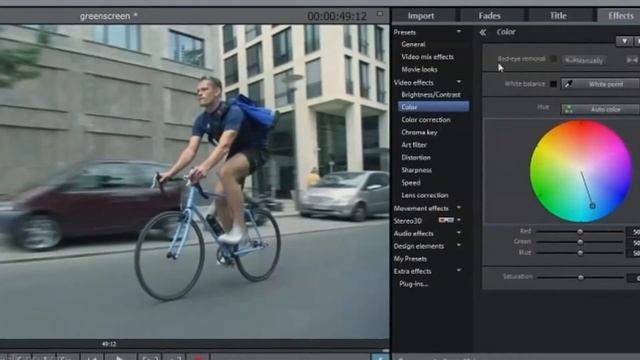Click the Saturation slider handle

point(580,278)
